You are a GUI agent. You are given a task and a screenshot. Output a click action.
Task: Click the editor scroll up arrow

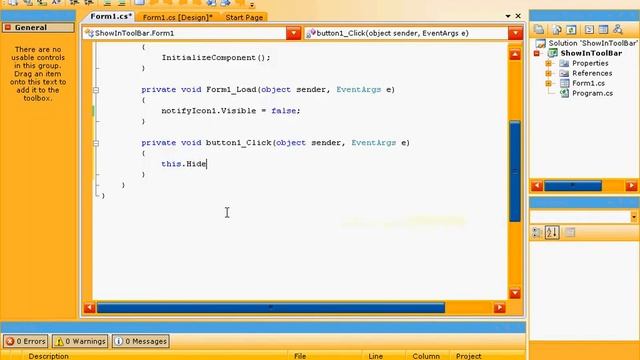tap(515, 54)
